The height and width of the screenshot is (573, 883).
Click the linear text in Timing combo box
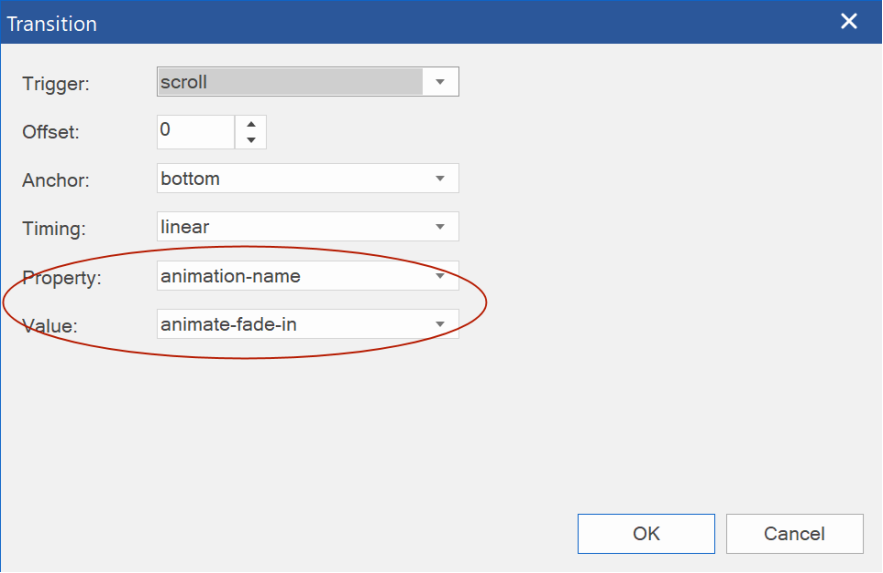185,227
